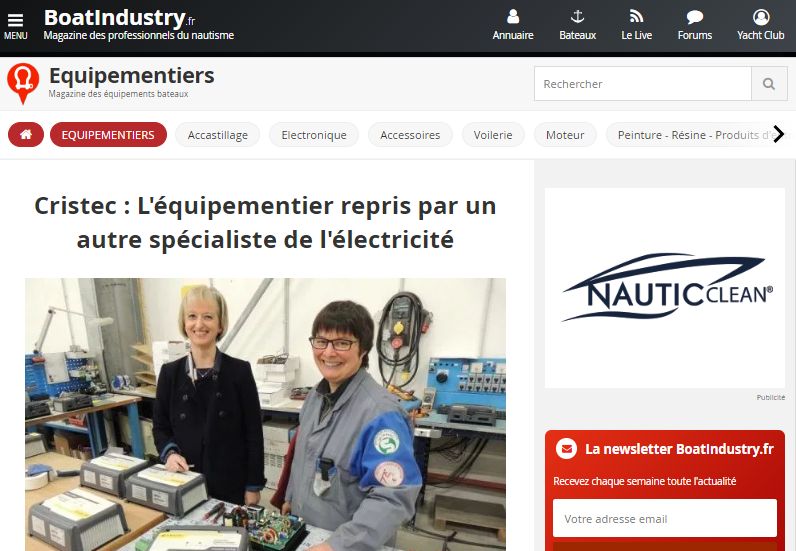
Task: Click the BoatIndustry.fr site logo
Action: pyautogui.click(x=119, y=18)
